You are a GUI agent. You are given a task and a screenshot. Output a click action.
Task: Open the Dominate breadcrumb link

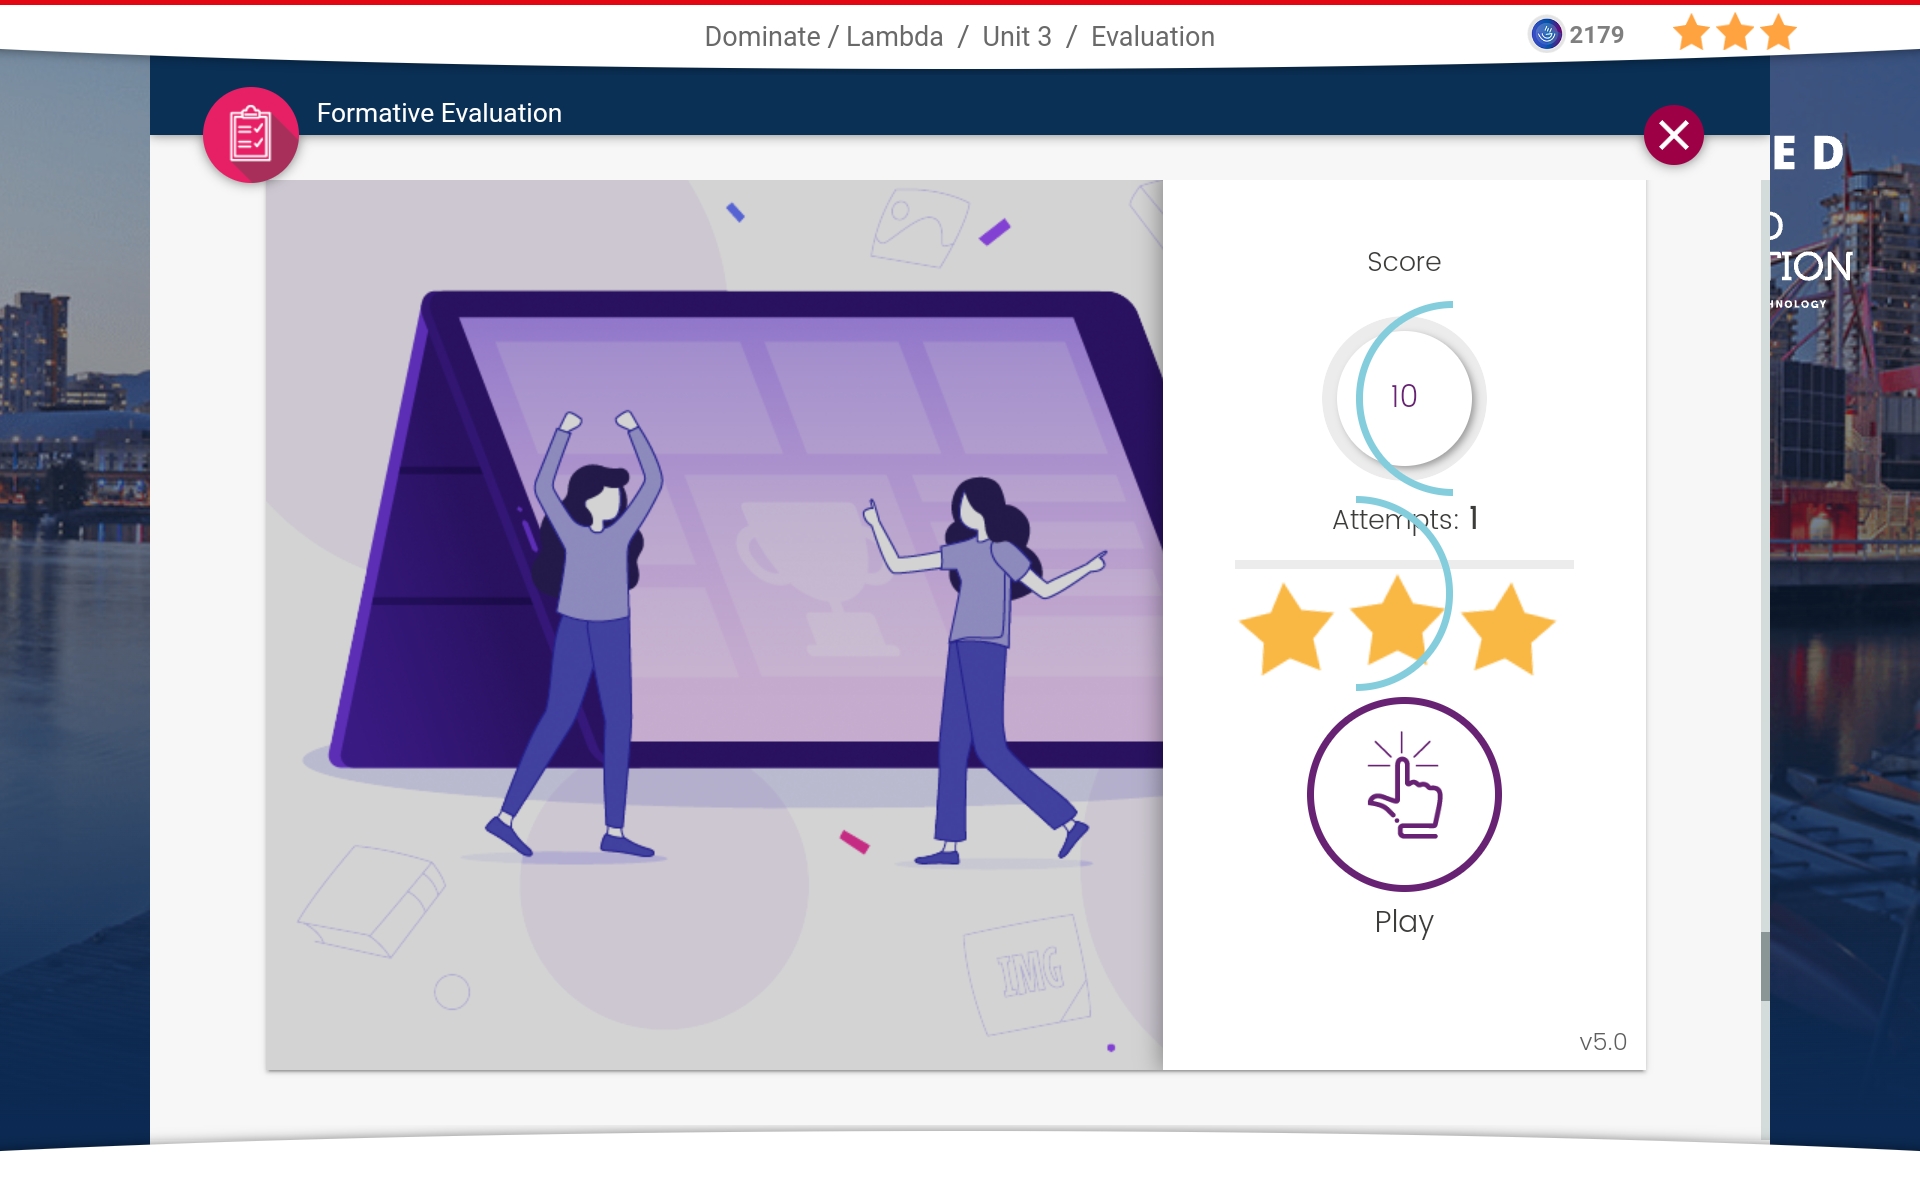[762, 37]
